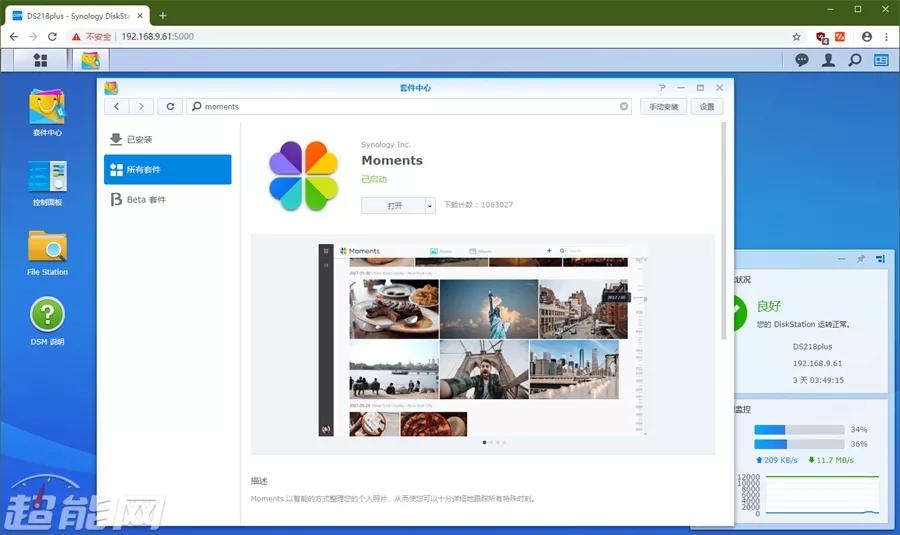
Task: Click 209 KB/s upload speed
Action: pyautogui.click(x=777, y=460)
